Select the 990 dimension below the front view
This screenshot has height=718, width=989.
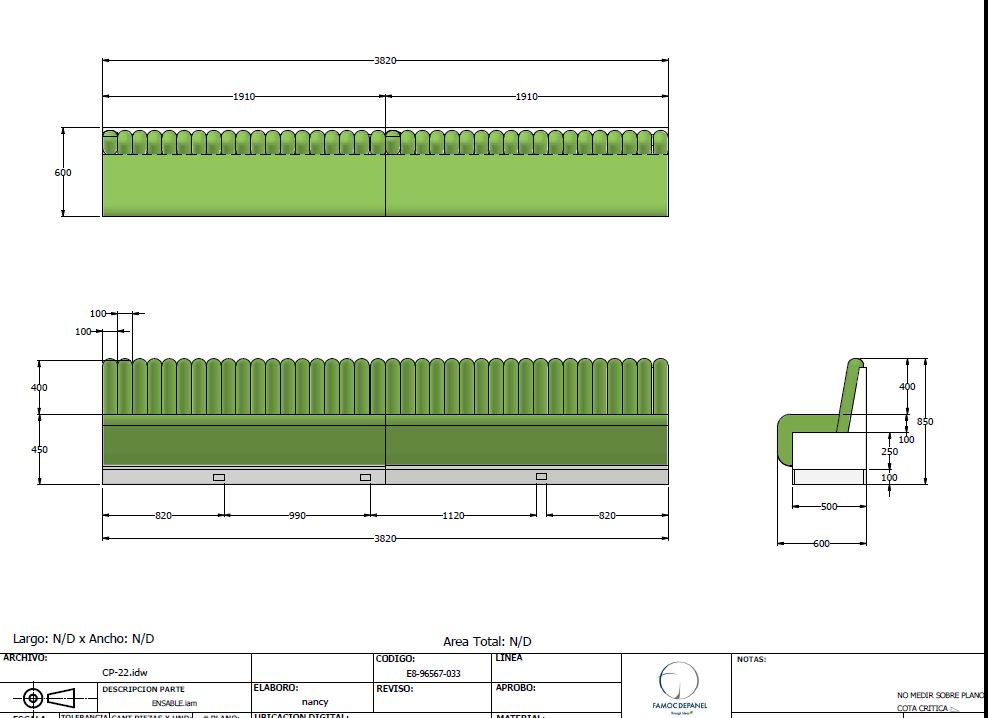pyautogui.click(x=297, y=516)
